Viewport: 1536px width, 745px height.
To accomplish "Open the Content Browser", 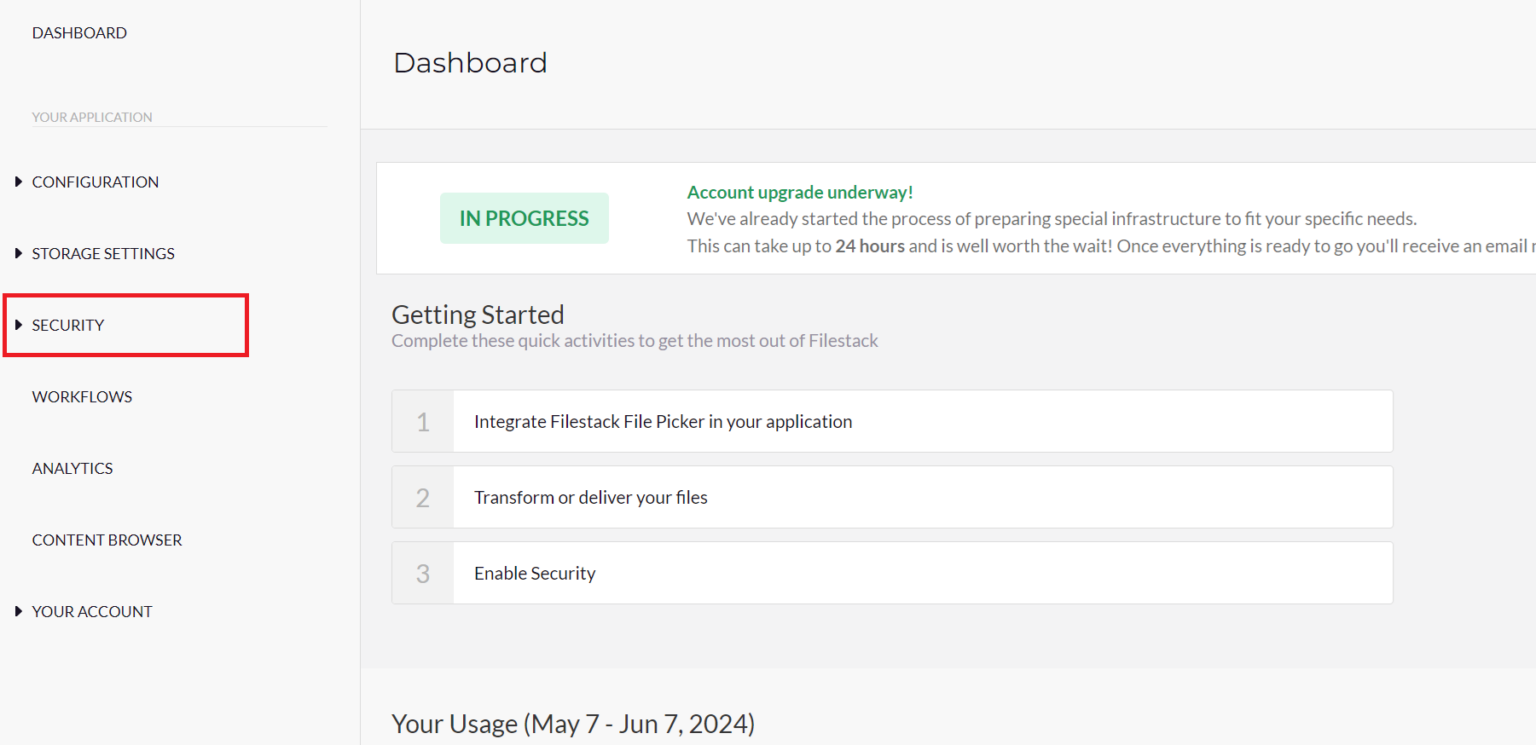I will [107, 539].
